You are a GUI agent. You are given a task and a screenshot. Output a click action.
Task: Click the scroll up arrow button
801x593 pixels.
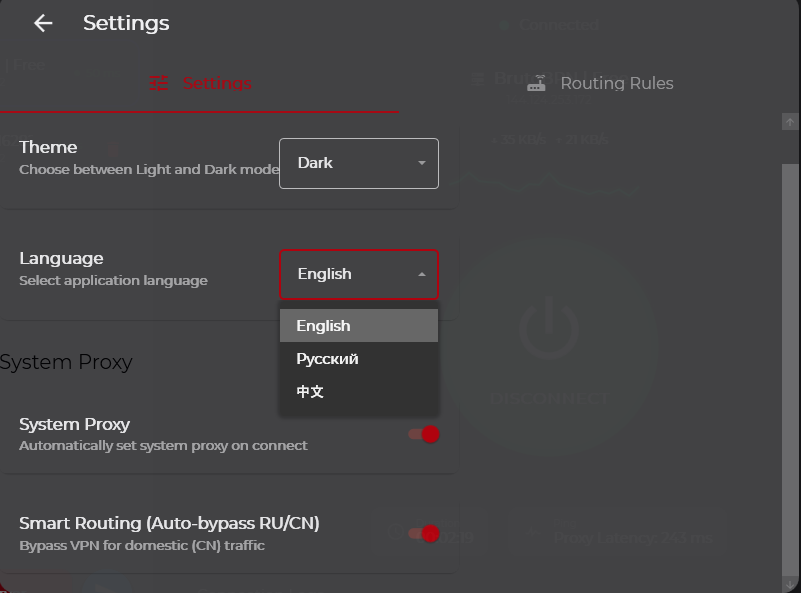pyautogui.click(x=790, y=122)
